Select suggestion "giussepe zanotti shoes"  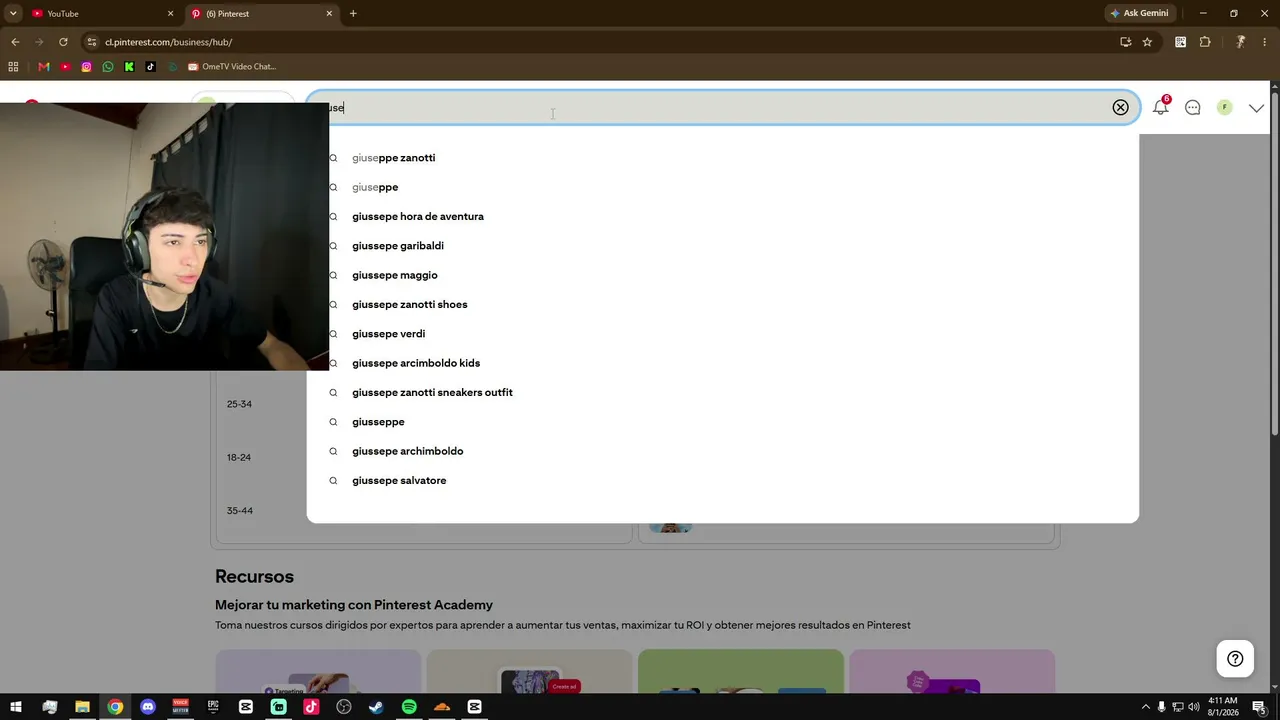pyautogui.click(x=410, y=304)
